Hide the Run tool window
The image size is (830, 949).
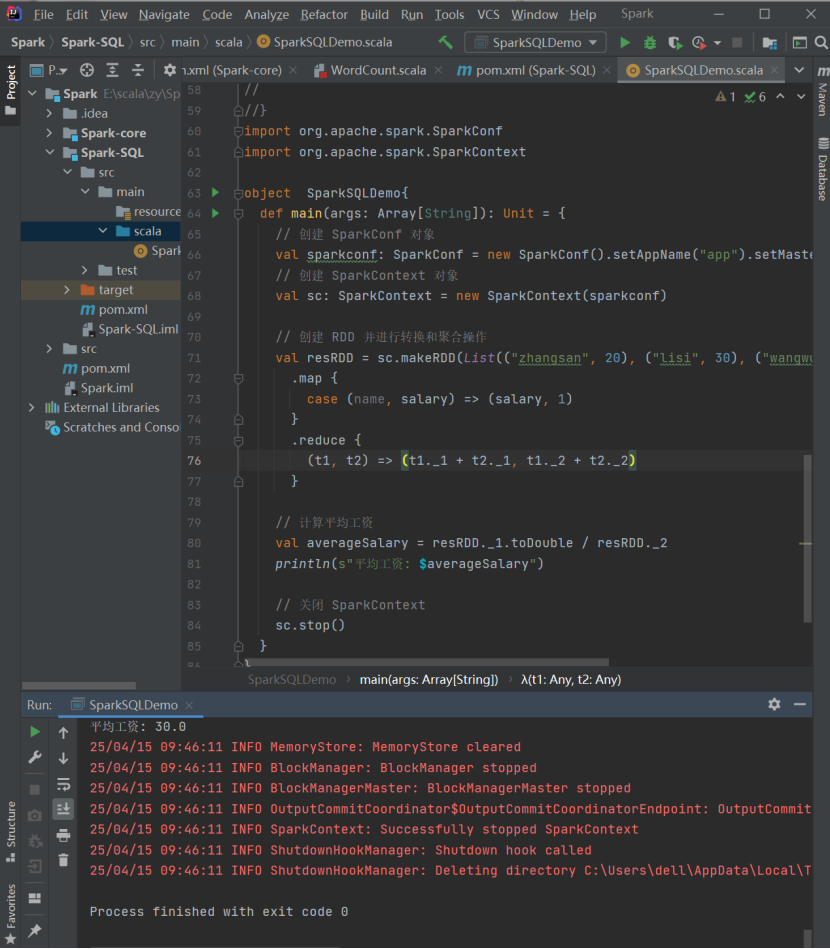click(x=800, y=704)
